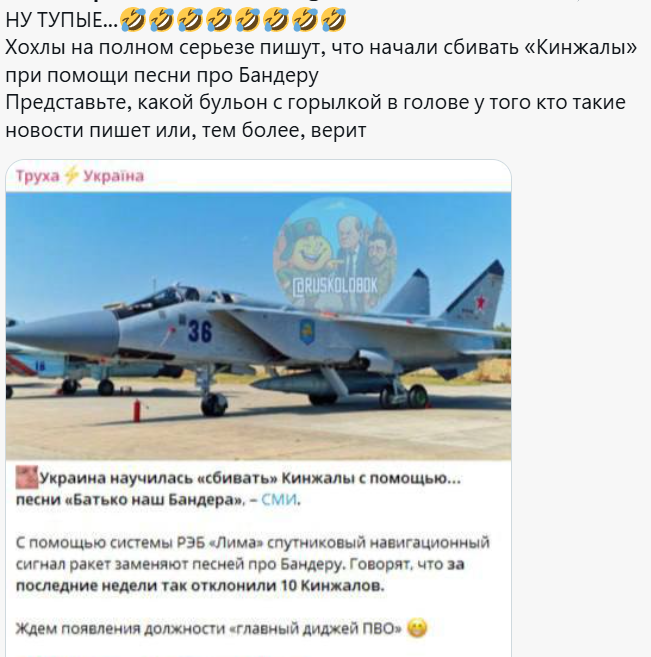Click the red fire extinguisher on the tarmac
The height and width of the screenshot is (657, 651).
point(137,410)
